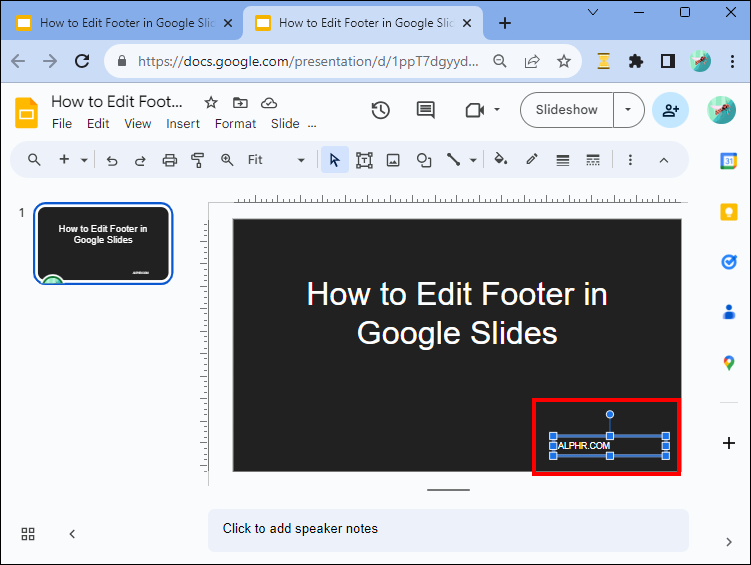
Task: Collapse the menus with up chevron
Action: 663,160
